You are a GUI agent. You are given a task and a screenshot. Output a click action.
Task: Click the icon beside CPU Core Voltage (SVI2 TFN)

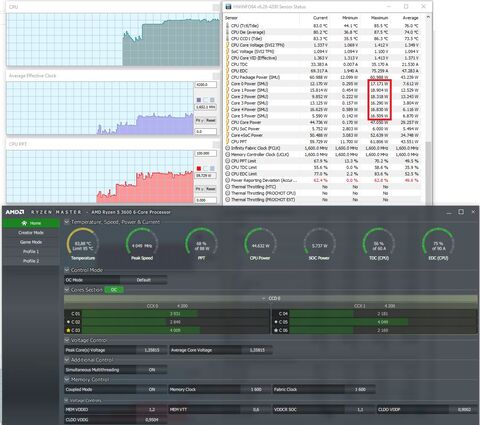227,45
